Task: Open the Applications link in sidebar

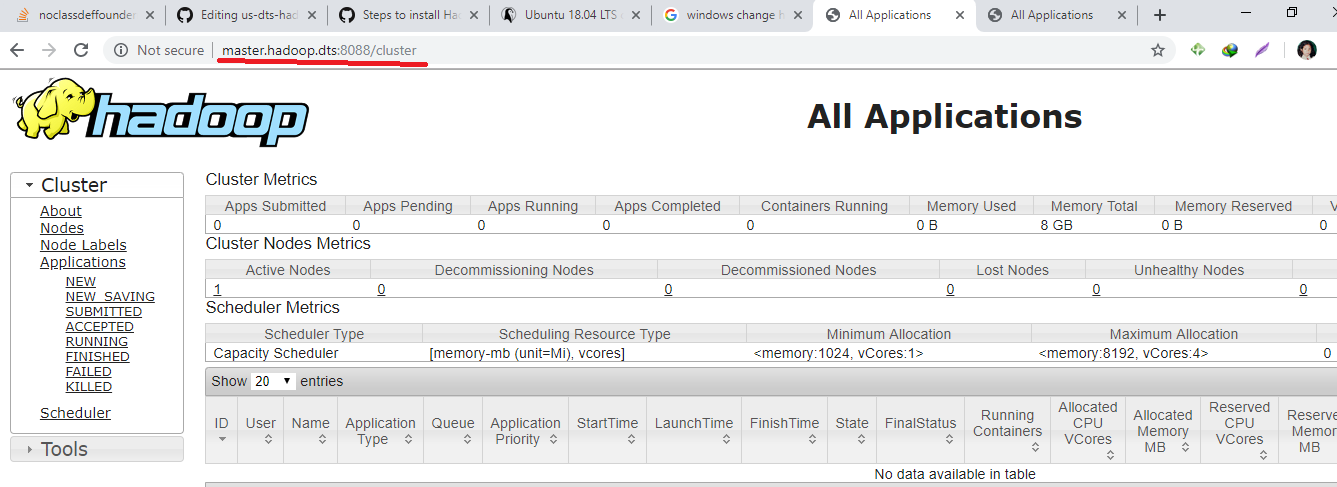Action: point(83,262)
